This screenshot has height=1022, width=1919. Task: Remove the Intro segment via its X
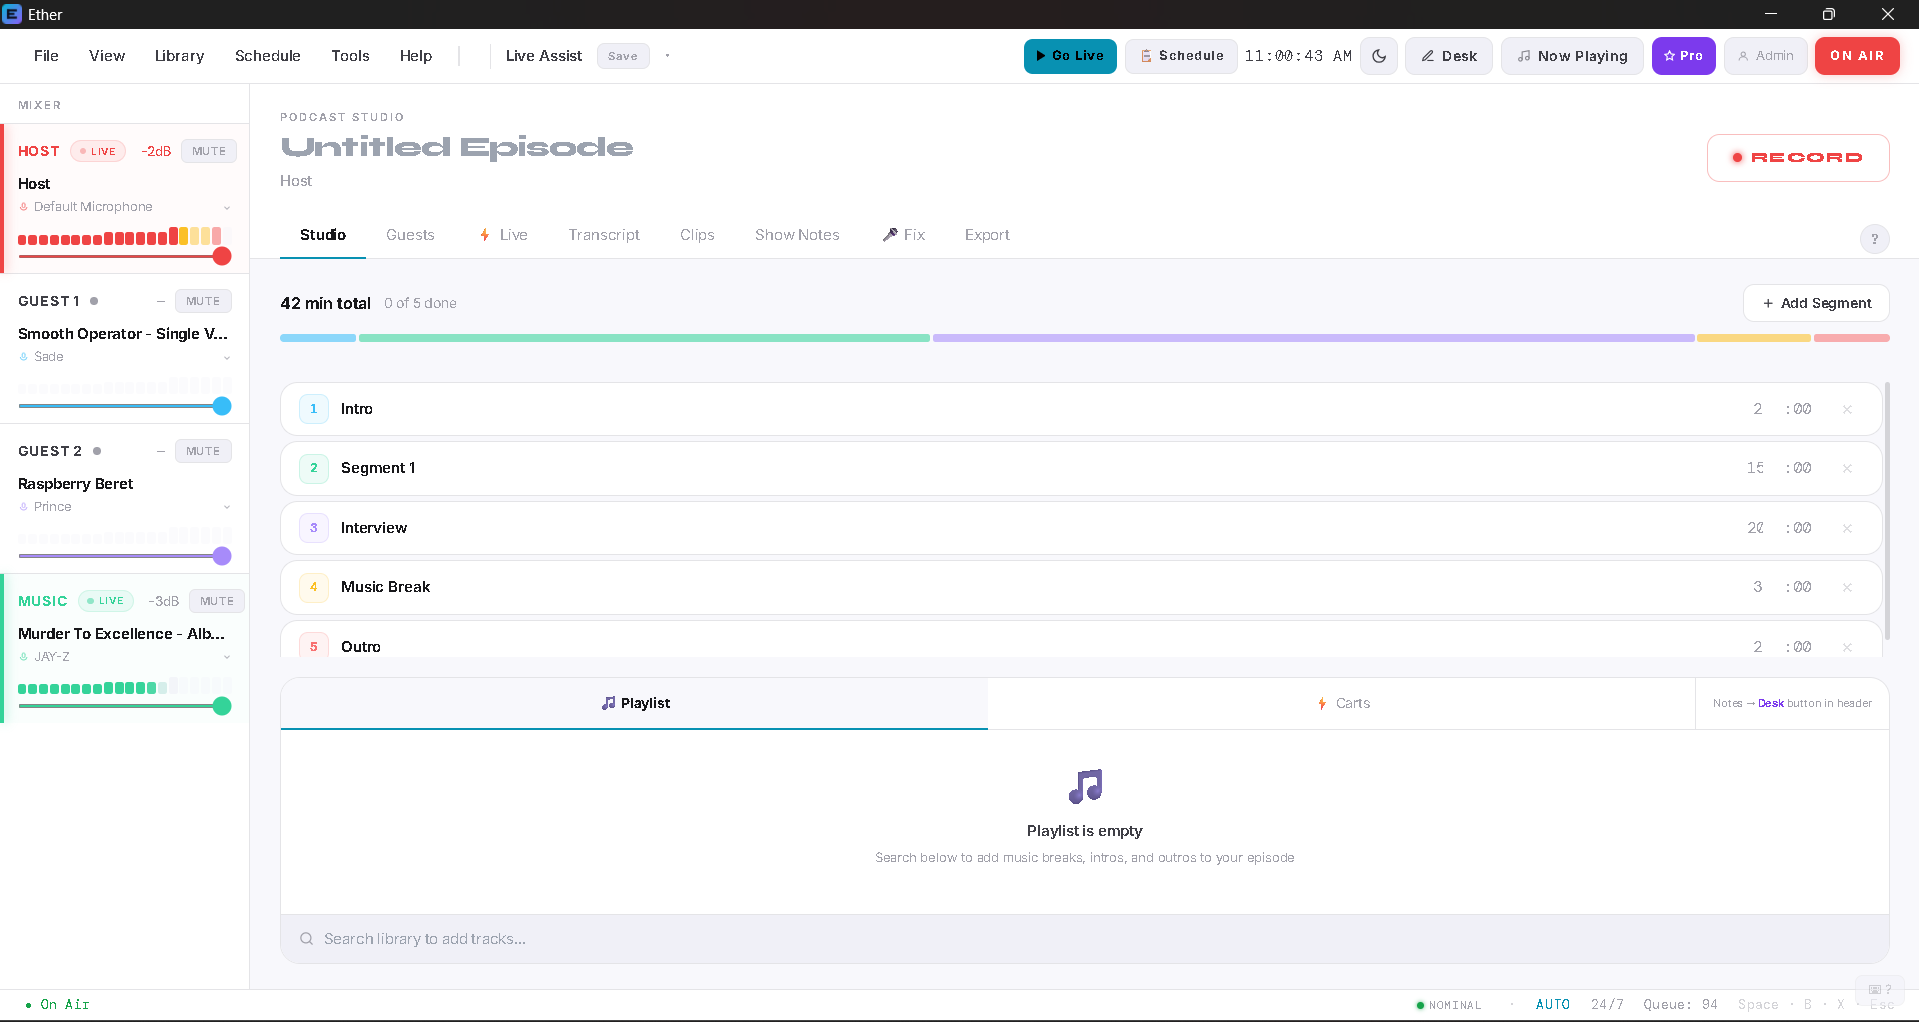pos(1847,409)
